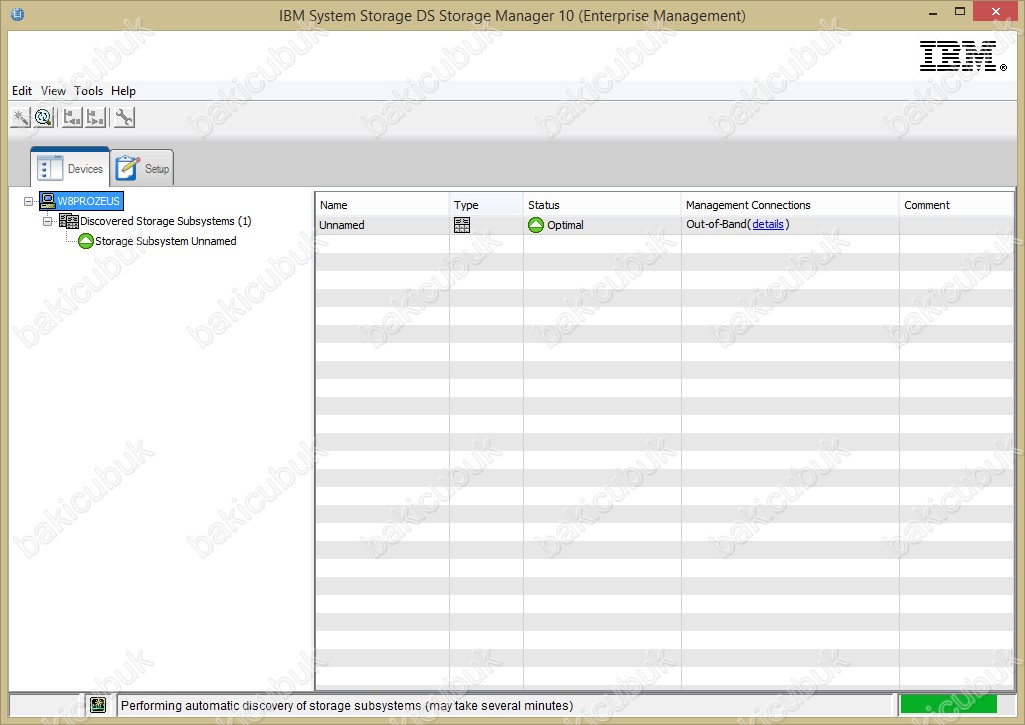Click the add storage subsystem toolbar icon

pos(72,118)
